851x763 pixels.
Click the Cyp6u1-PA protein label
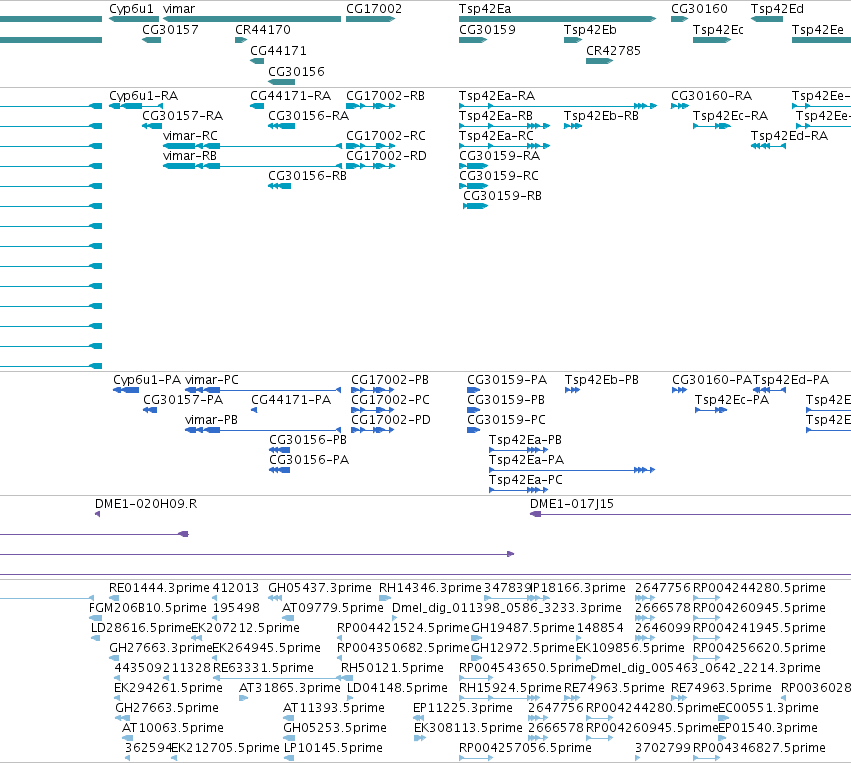(147, 380)
